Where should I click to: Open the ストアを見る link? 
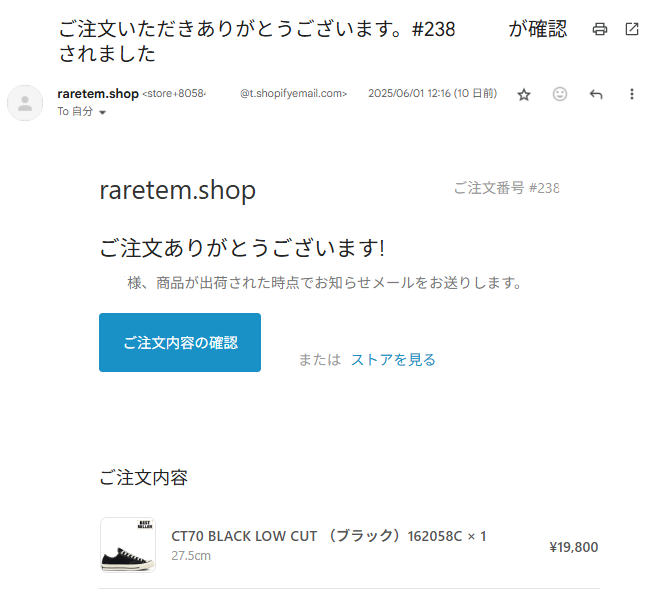(393, 359)
